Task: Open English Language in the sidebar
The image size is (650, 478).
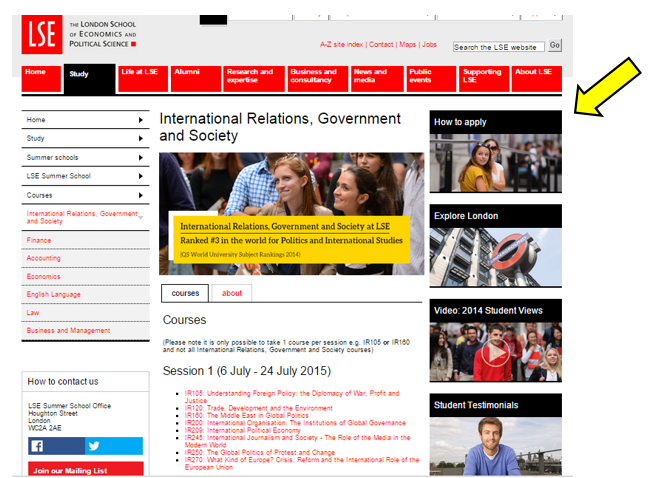Action: 53,294
